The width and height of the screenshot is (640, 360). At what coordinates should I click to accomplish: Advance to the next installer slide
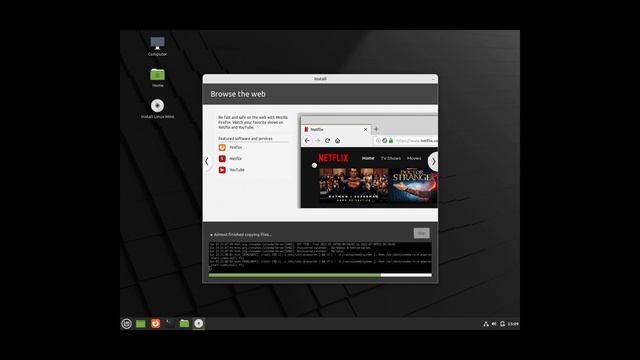coord(433,162)
